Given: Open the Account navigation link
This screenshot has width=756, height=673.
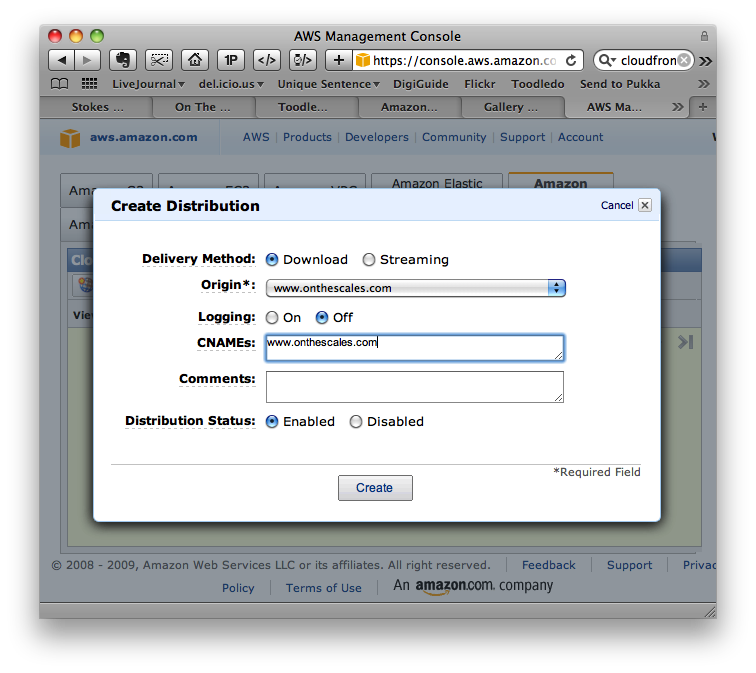Looking at the screenshot, I should [580, 137].
